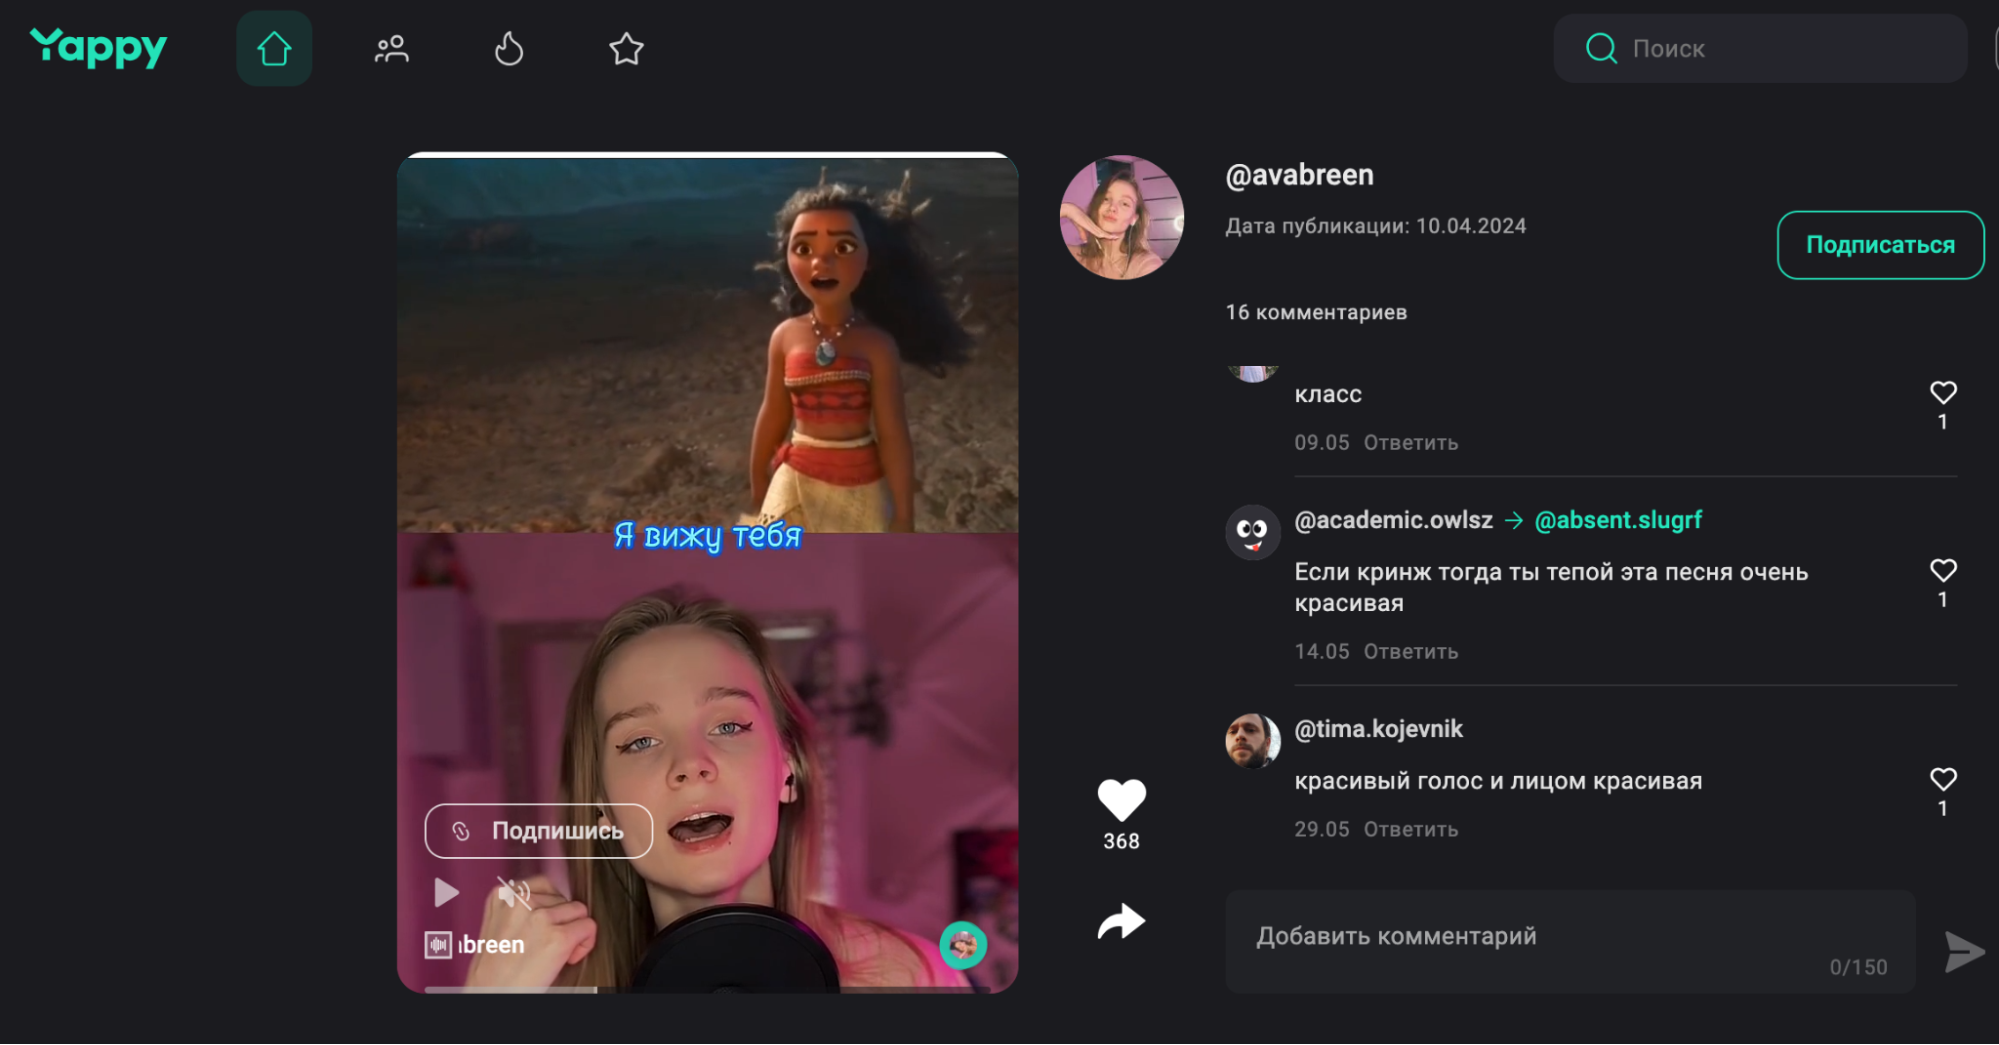Open the @absent.slugrf mention link
Image resolution: width=1999 pixels, height=1045 pixels.
(x=1618, y=520)
